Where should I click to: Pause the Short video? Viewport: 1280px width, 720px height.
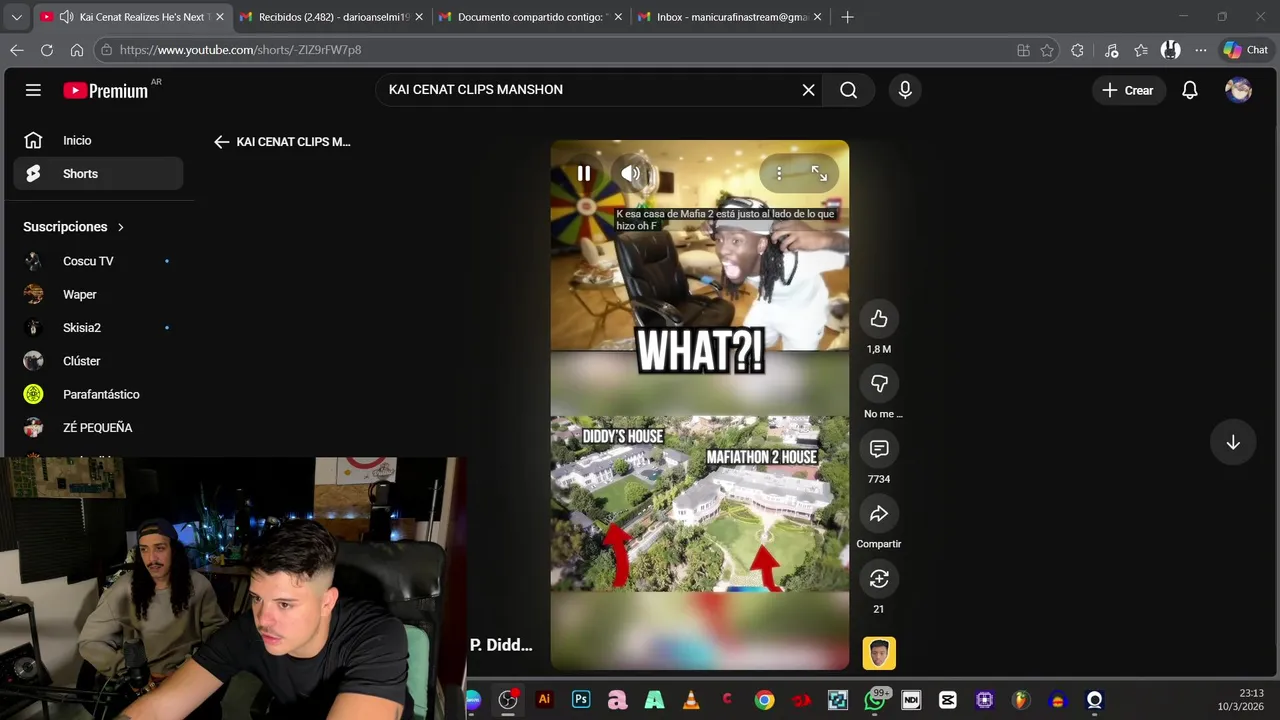[584, 174]
